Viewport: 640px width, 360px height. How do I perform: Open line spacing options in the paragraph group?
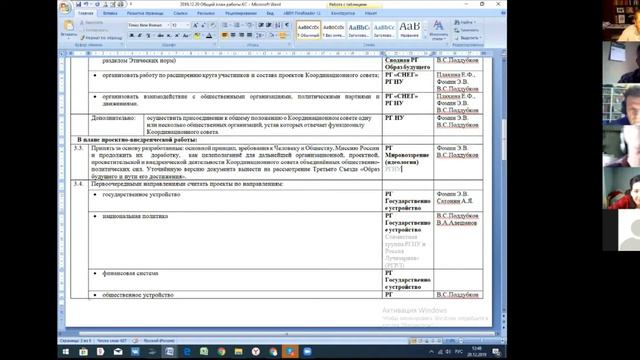260,36
